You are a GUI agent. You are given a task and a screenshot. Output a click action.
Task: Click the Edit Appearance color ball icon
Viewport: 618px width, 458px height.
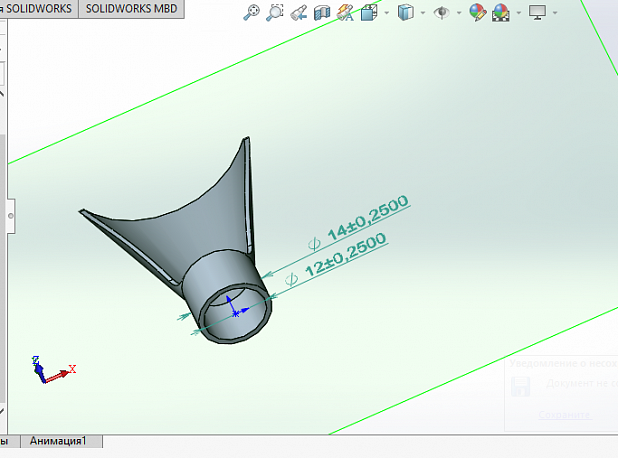pos(477,13)
